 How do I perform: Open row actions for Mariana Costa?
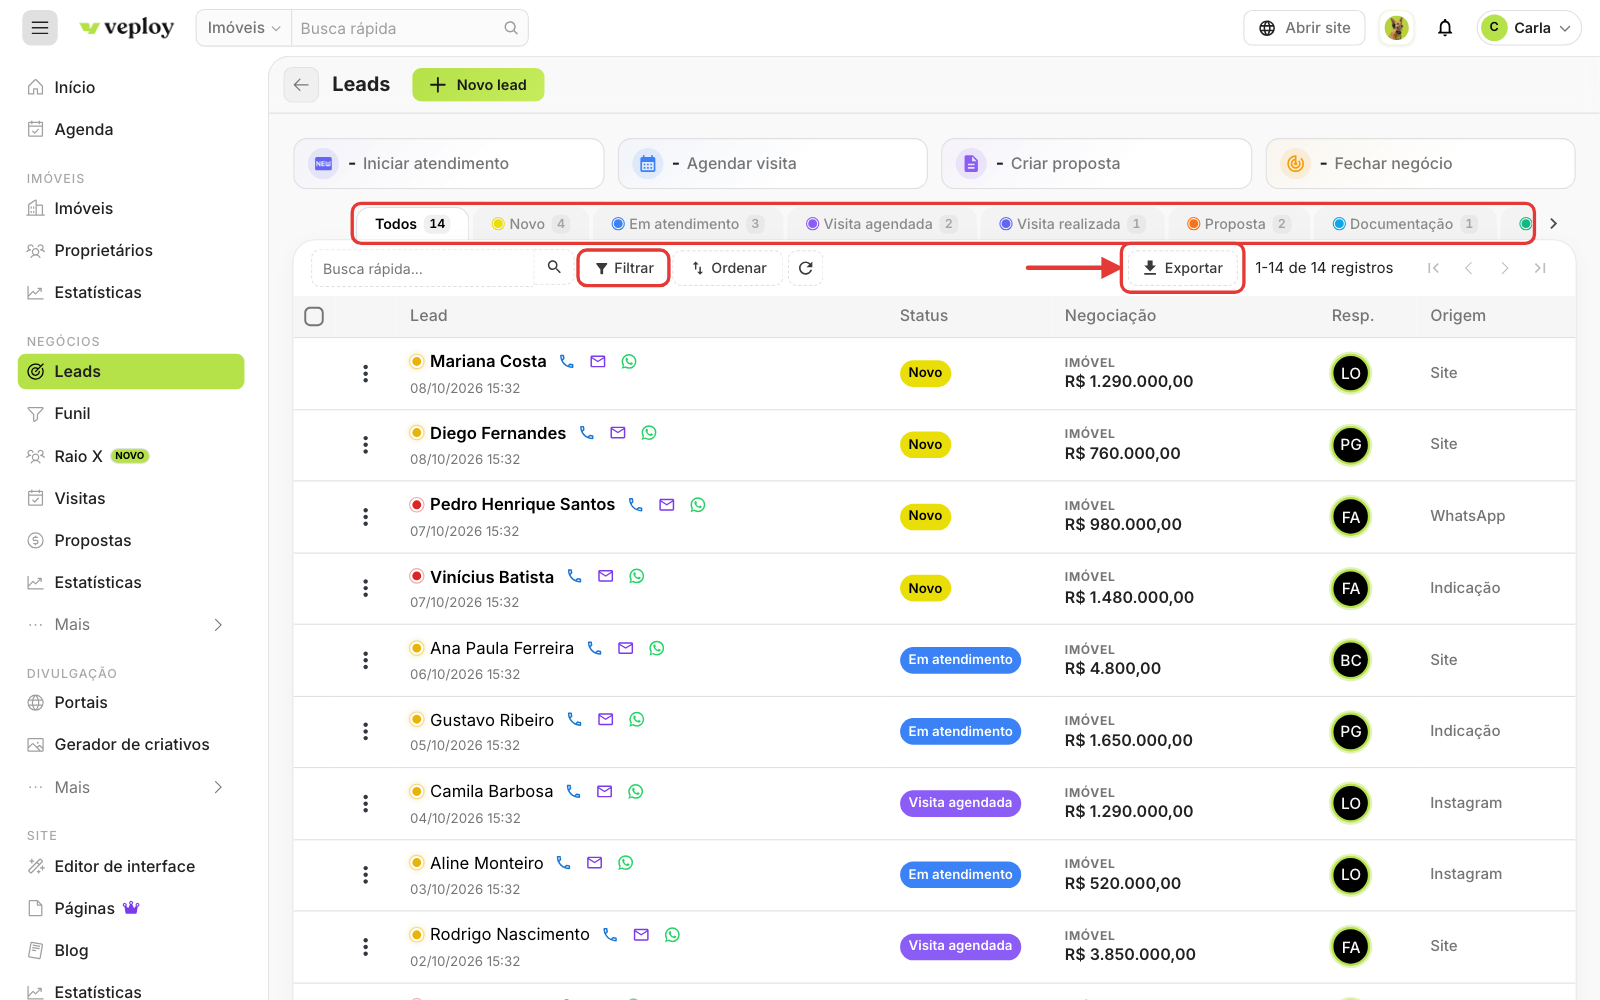click(366, 373)
